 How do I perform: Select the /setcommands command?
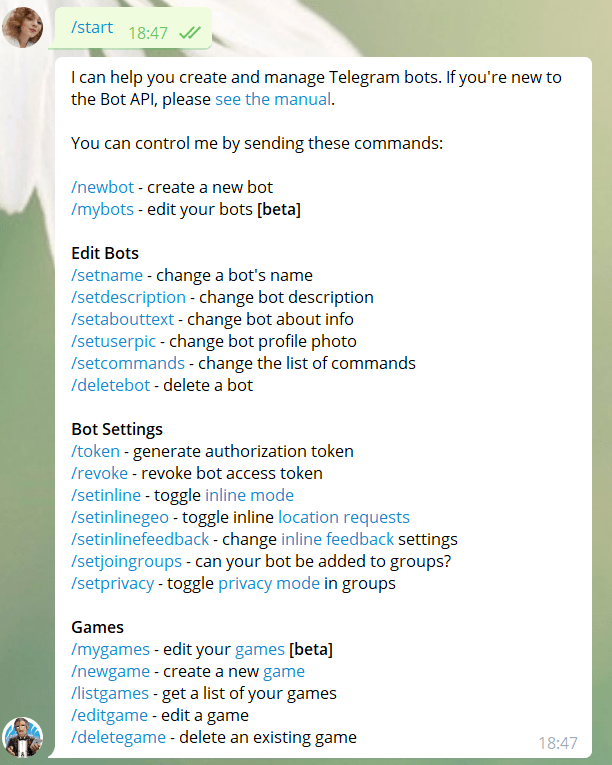(x=128, y=363)
